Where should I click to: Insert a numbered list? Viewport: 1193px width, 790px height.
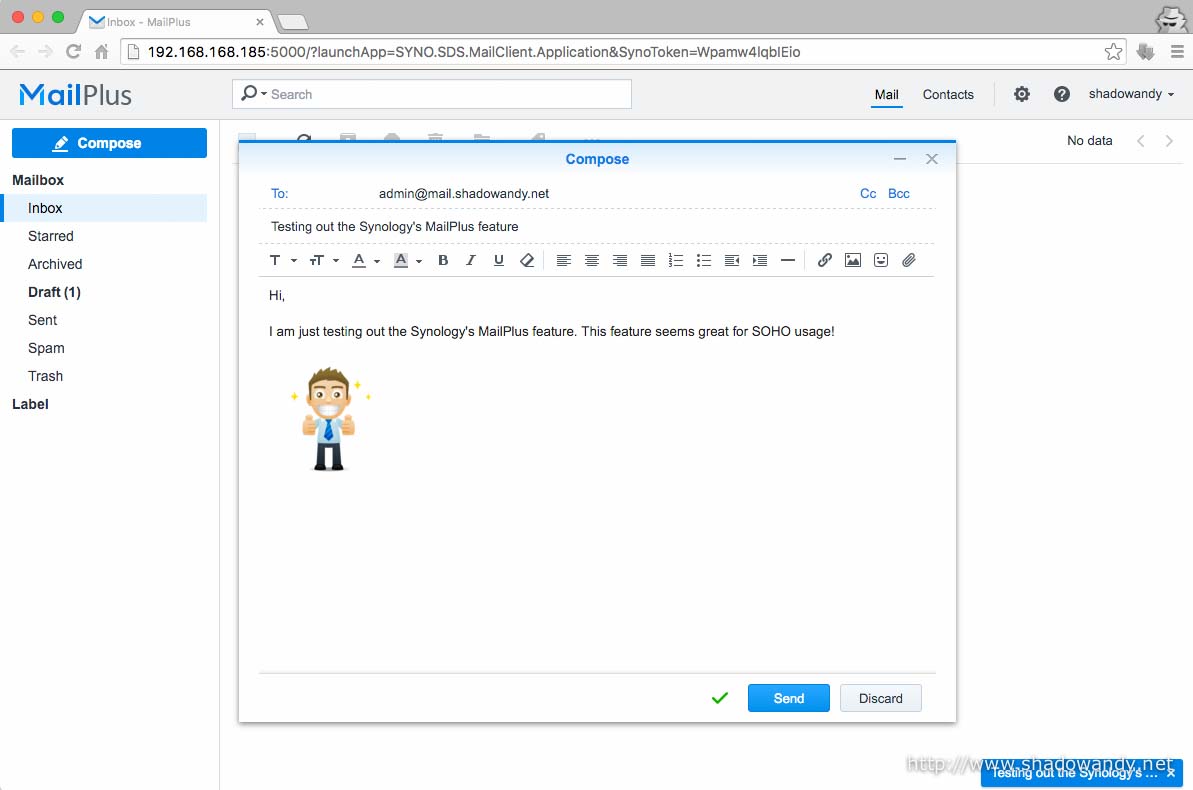point(676,260)
